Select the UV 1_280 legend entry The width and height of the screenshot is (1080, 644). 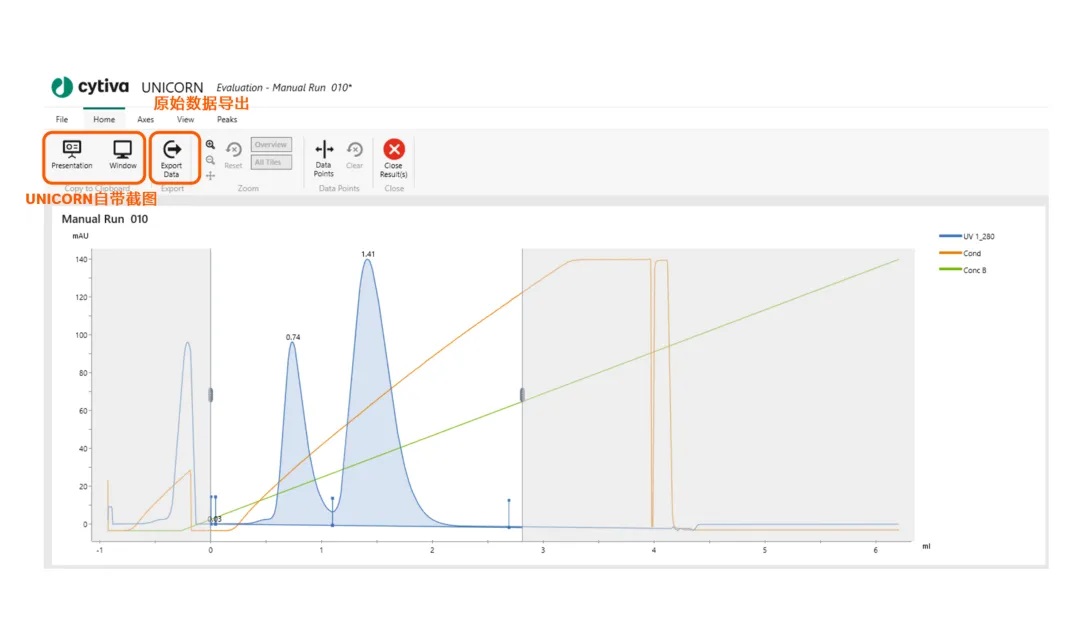[967, 236]
